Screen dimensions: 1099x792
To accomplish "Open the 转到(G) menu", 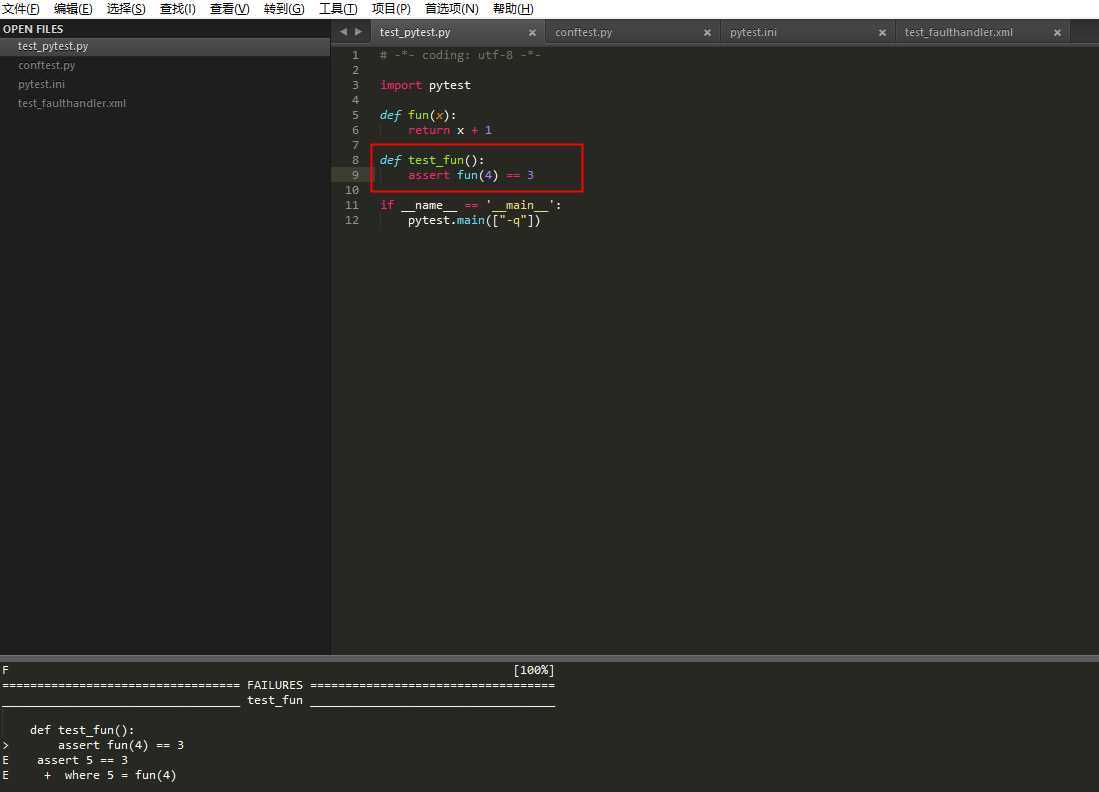I will click(284, 9).
